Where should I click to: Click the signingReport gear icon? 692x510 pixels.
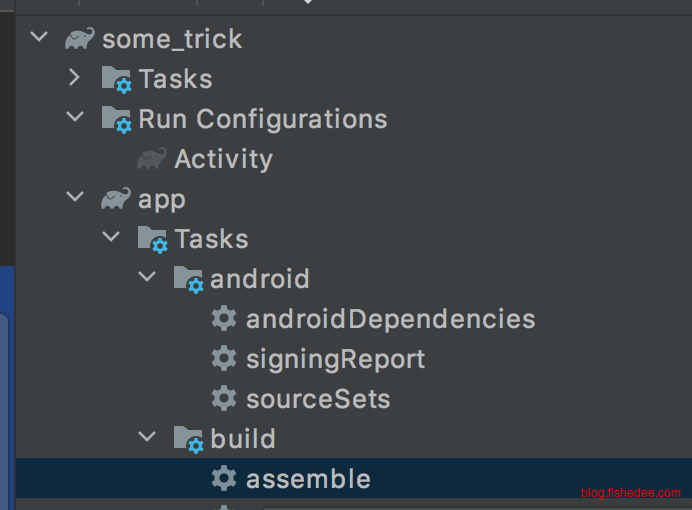click(x=224, y=359)
